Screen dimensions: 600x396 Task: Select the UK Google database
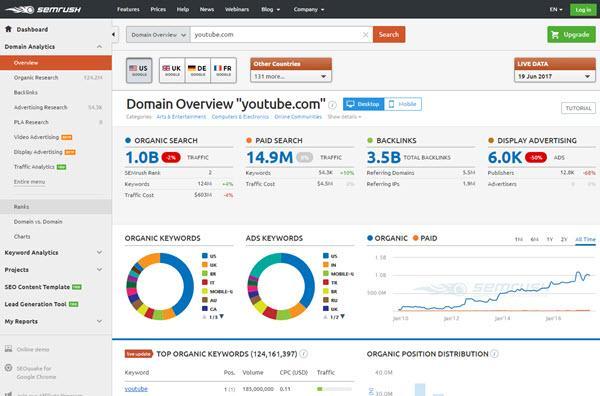(x=172, y=70)
